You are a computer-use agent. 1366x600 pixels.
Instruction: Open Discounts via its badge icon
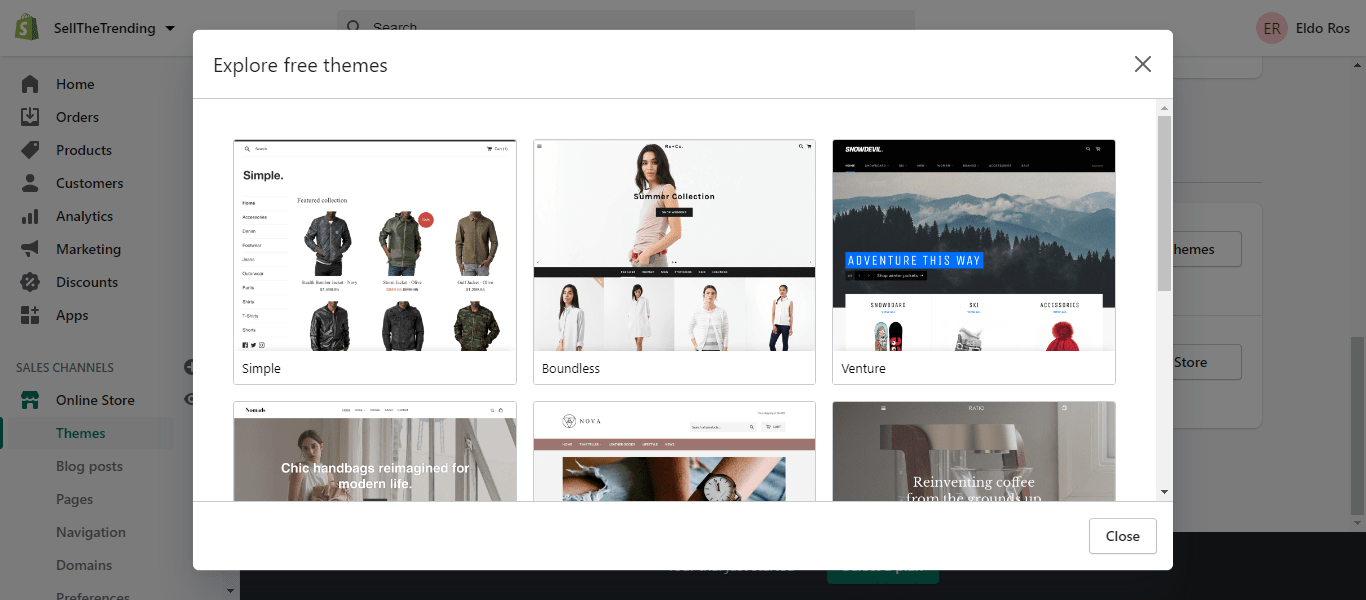tap(30, 282)
